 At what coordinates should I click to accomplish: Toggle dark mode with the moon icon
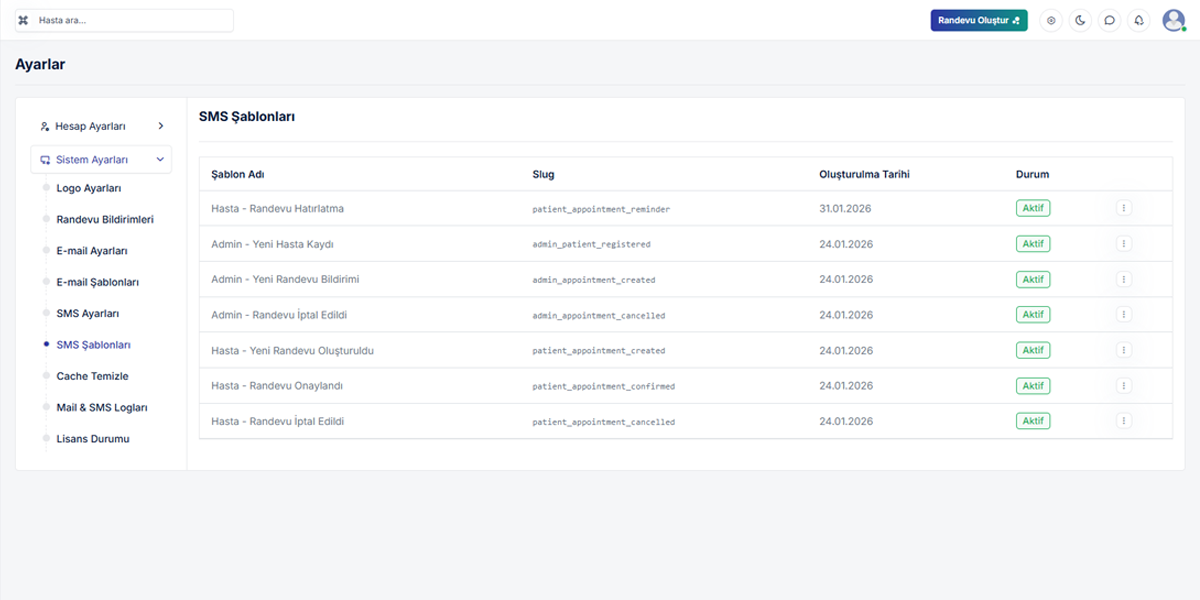[x=1080, y=20]
